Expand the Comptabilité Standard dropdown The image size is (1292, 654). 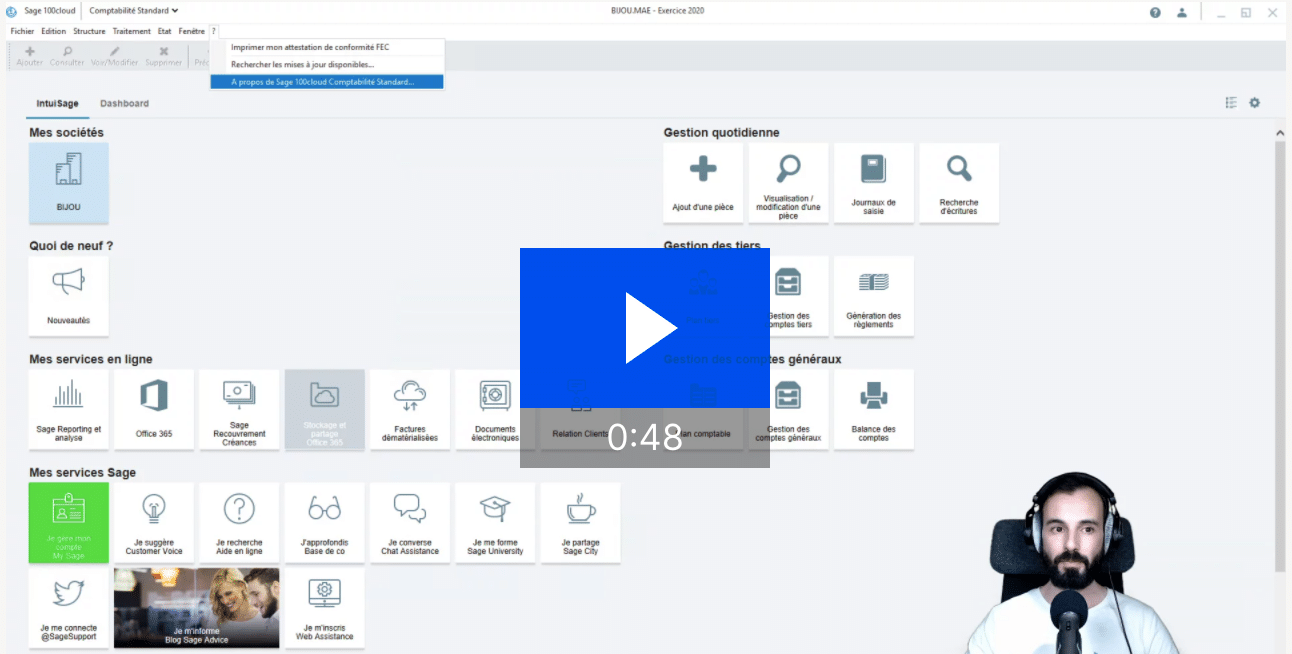coord(134,11)
